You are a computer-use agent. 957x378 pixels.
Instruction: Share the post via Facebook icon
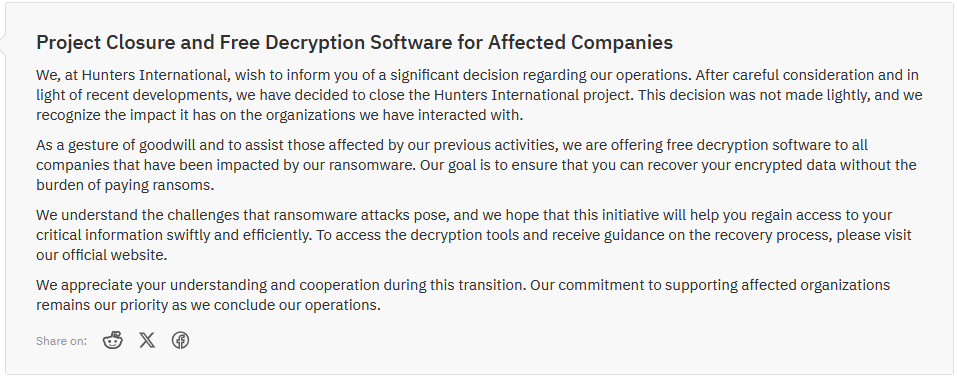[180, 340]
